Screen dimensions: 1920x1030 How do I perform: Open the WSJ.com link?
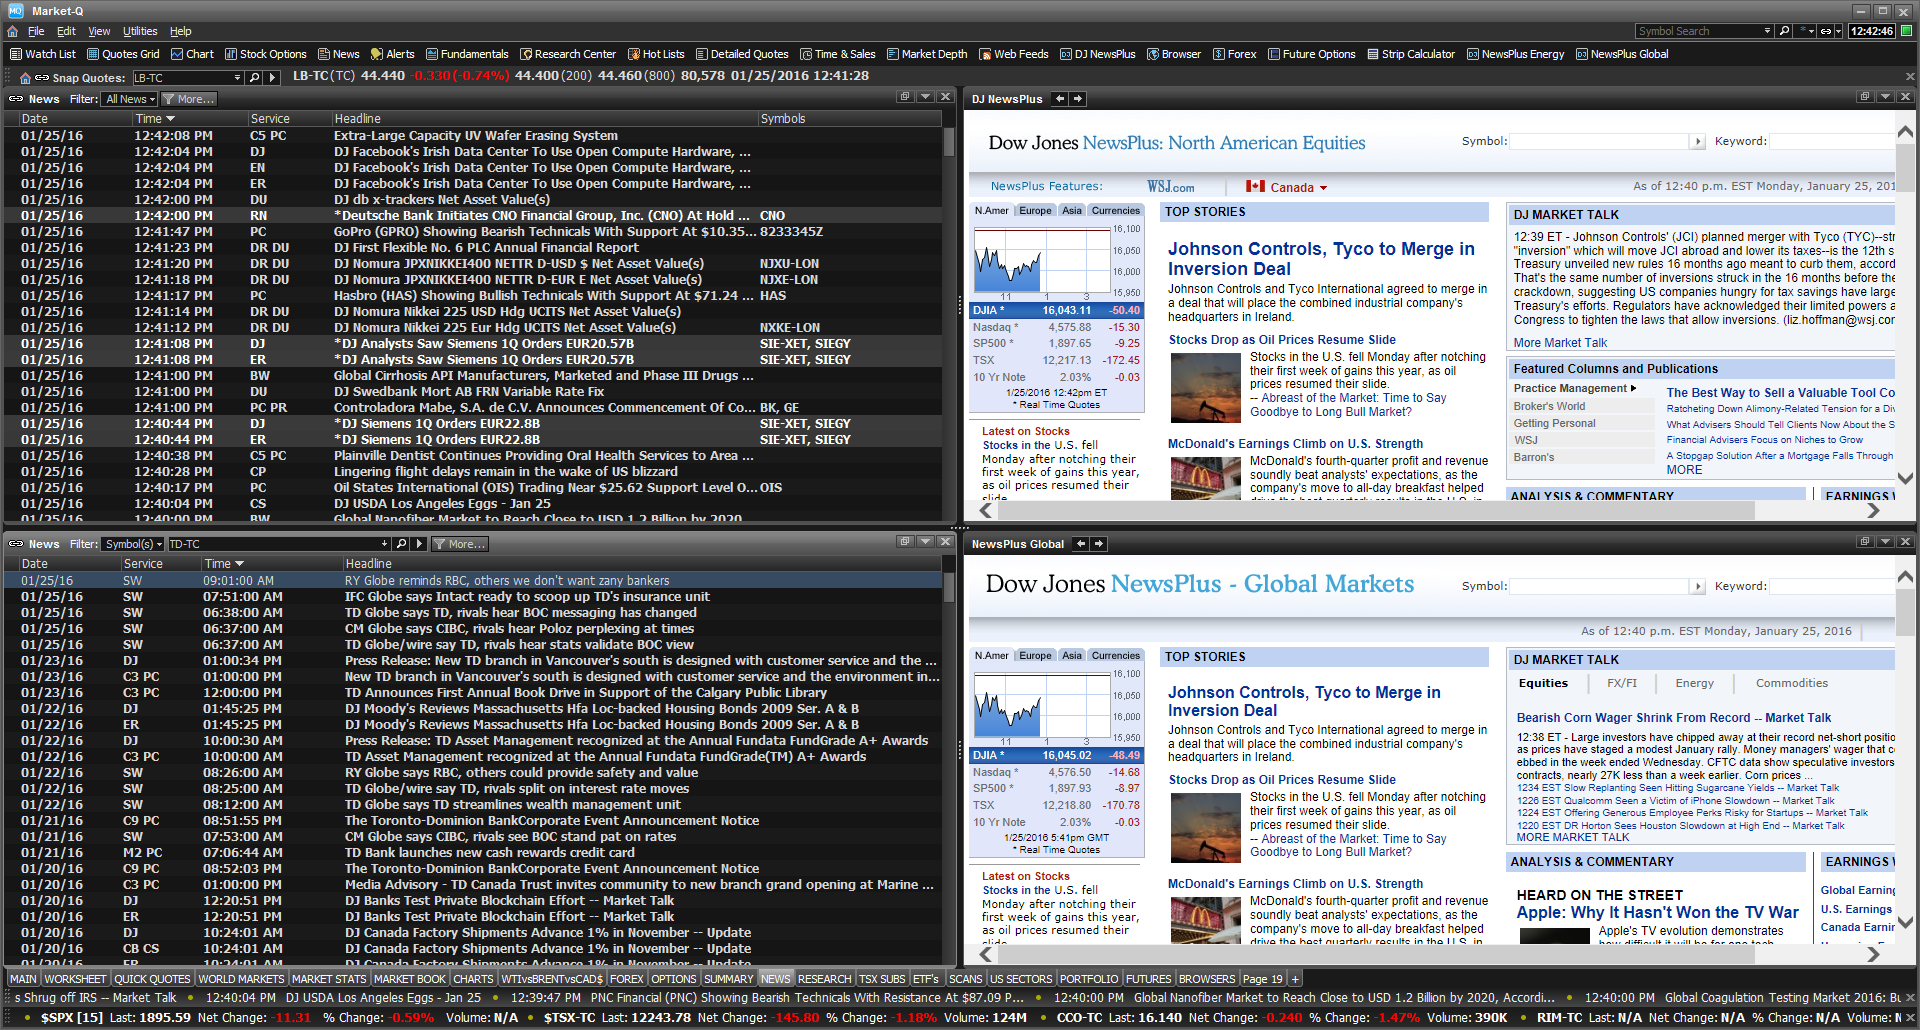point(1170,187)
